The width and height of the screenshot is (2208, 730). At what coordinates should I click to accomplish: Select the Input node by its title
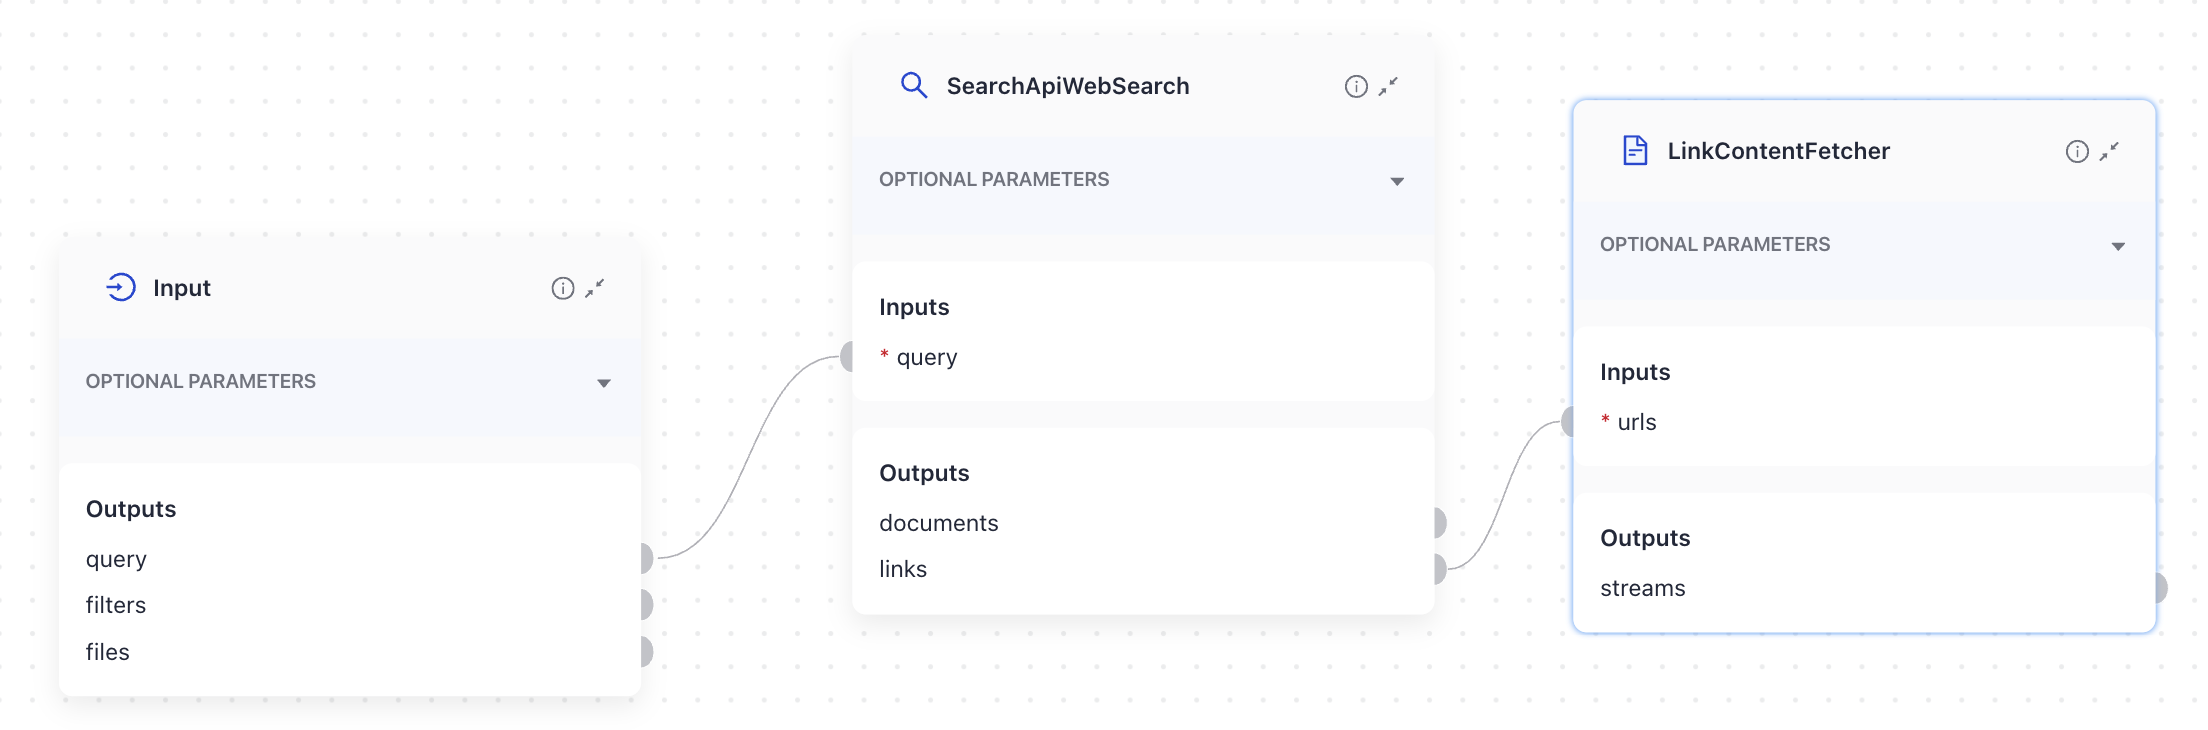click(181, 288)
